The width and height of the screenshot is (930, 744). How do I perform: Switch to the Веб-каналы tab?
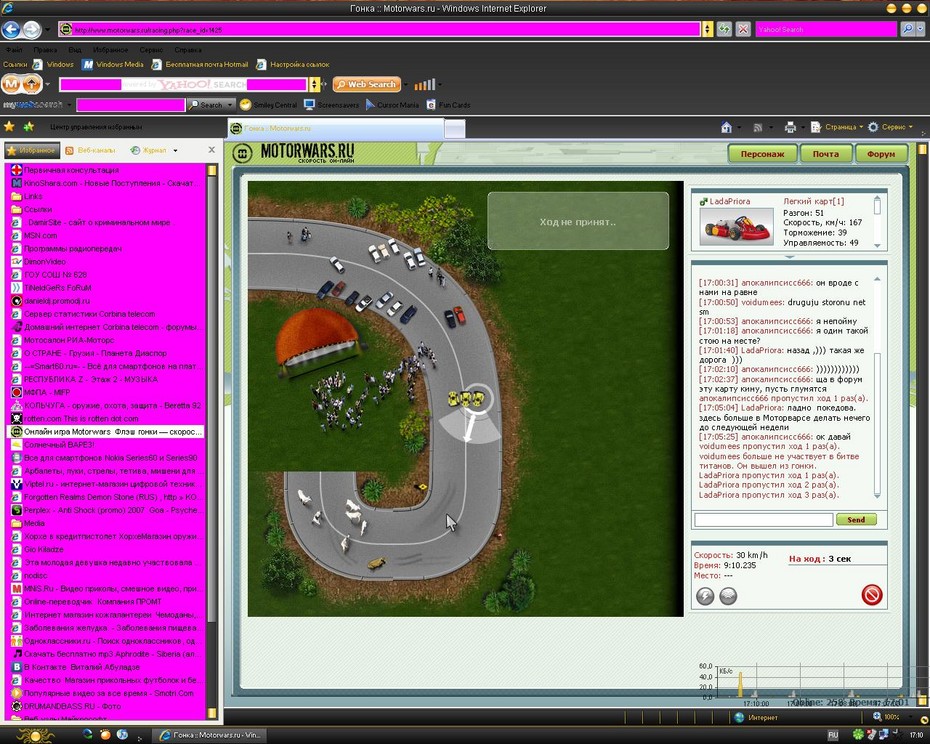coord(91,150)
